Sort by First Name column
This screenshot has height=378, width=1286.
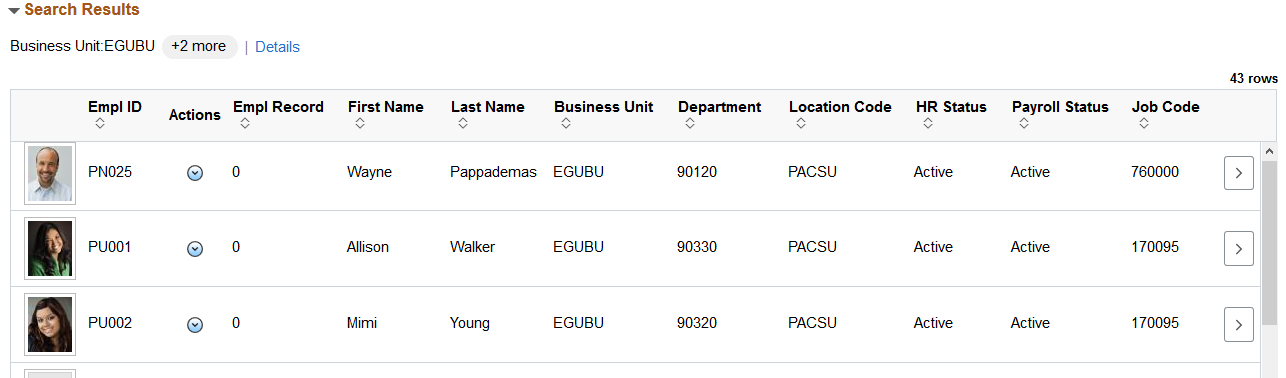(x=359, y=124)
